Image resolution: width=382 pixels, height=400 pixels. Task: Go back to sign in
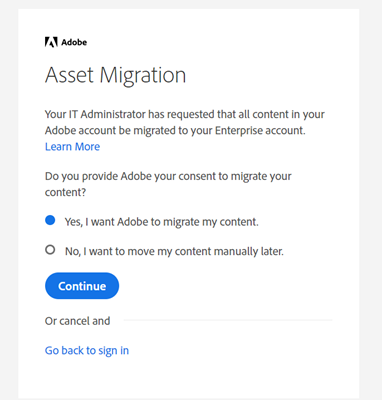pos(87,351)
